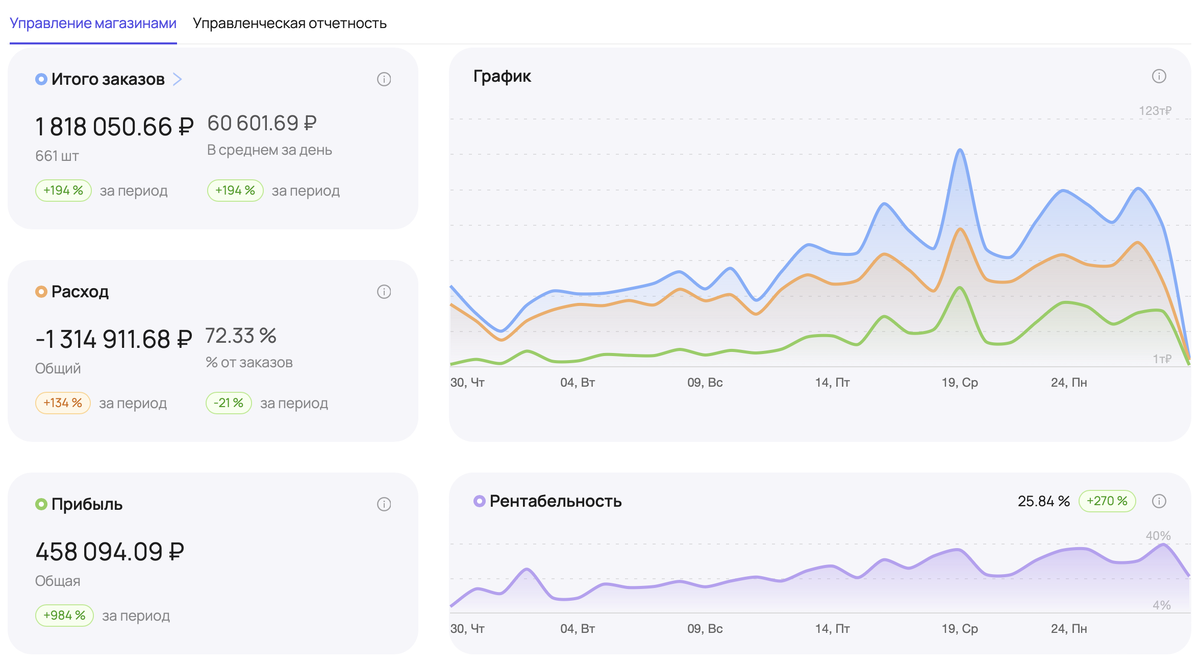The width and height of the screenshot is (1200, 661).
Task: Toggle blue circle marker next to Итого заказов
Action: pyautogui.click(x=41, y=79)
